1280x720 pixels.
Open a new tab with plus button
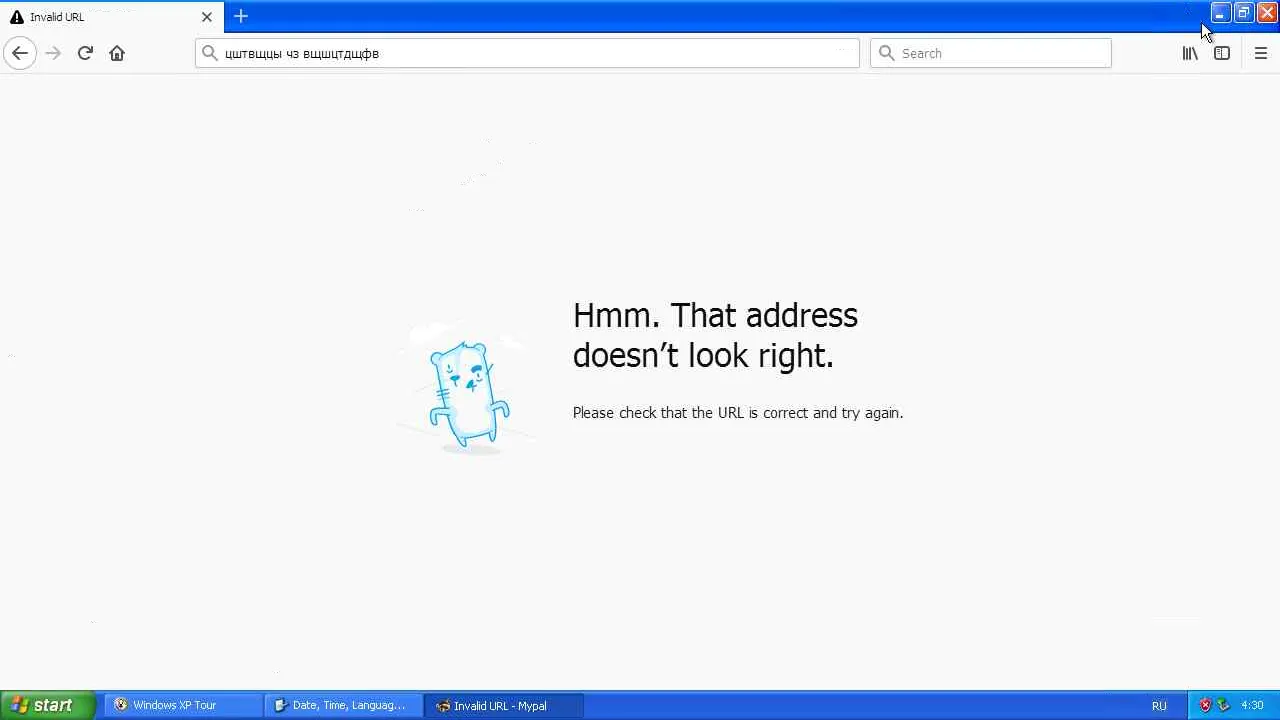click(240, 16)
